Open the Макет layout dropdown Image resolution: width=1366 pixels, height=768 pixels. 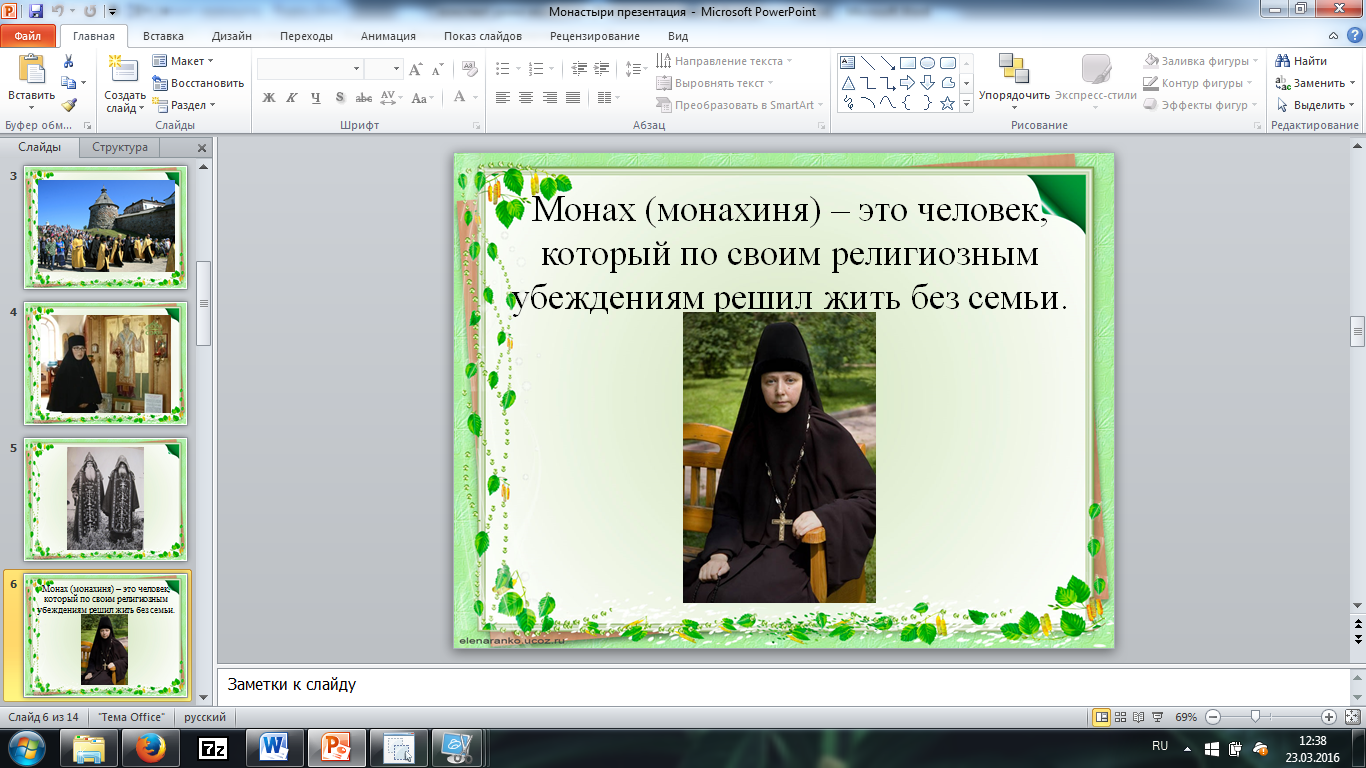pyautogui.click(x=184, y=61)
